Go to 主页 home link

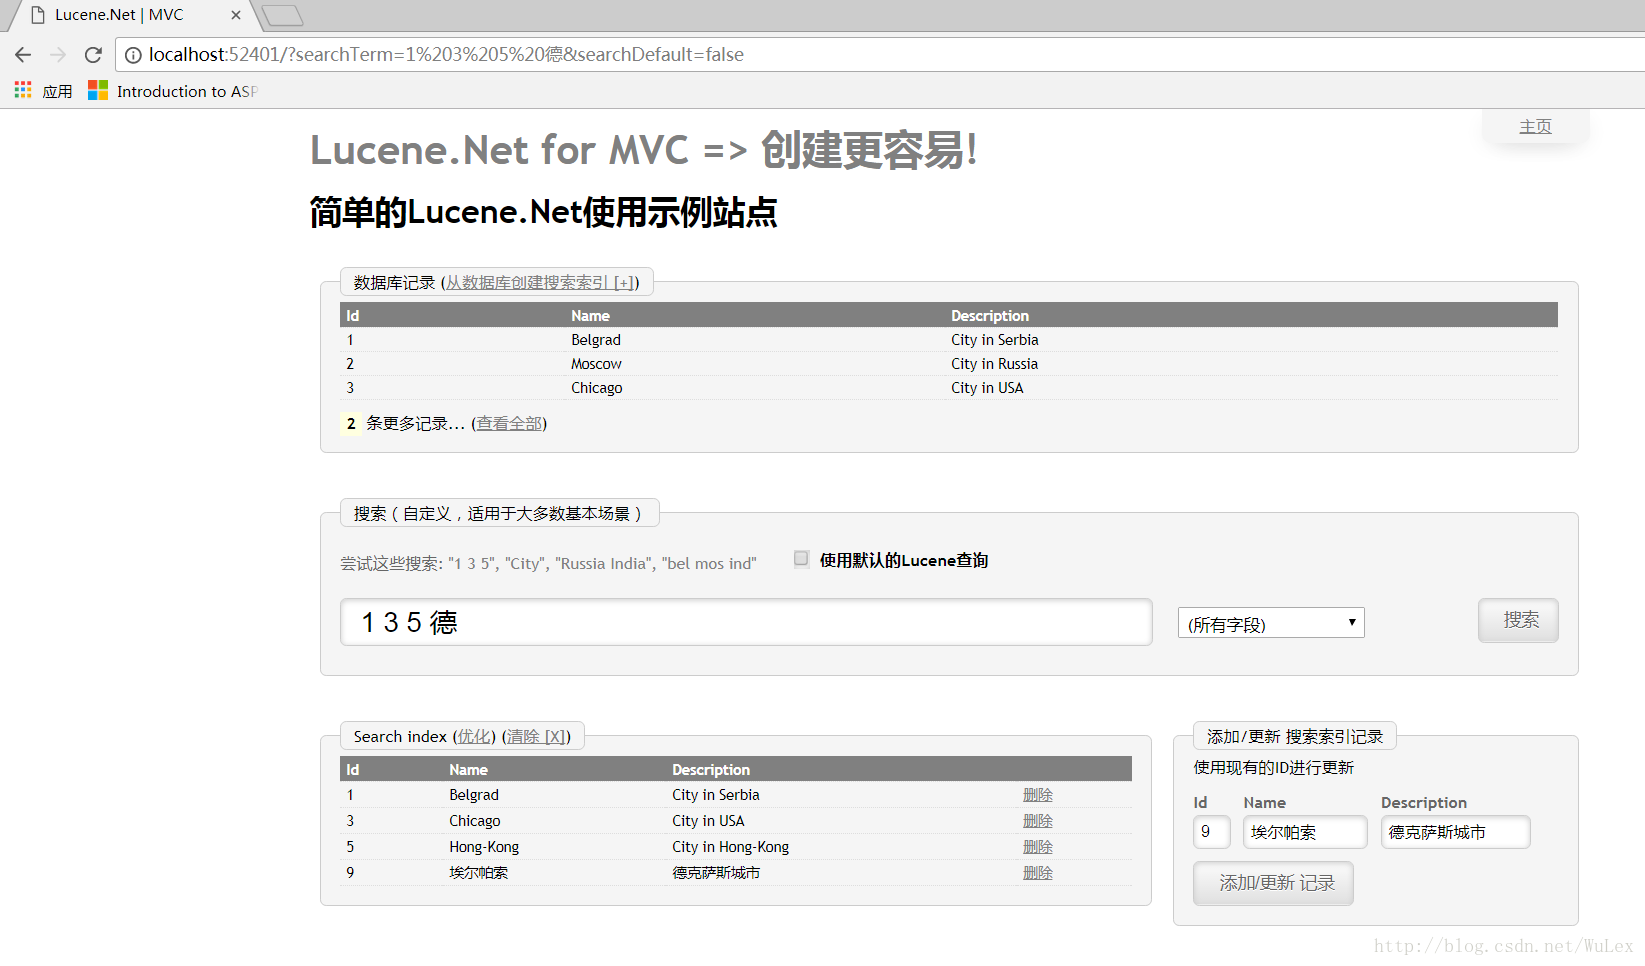tap(1535, 126)
